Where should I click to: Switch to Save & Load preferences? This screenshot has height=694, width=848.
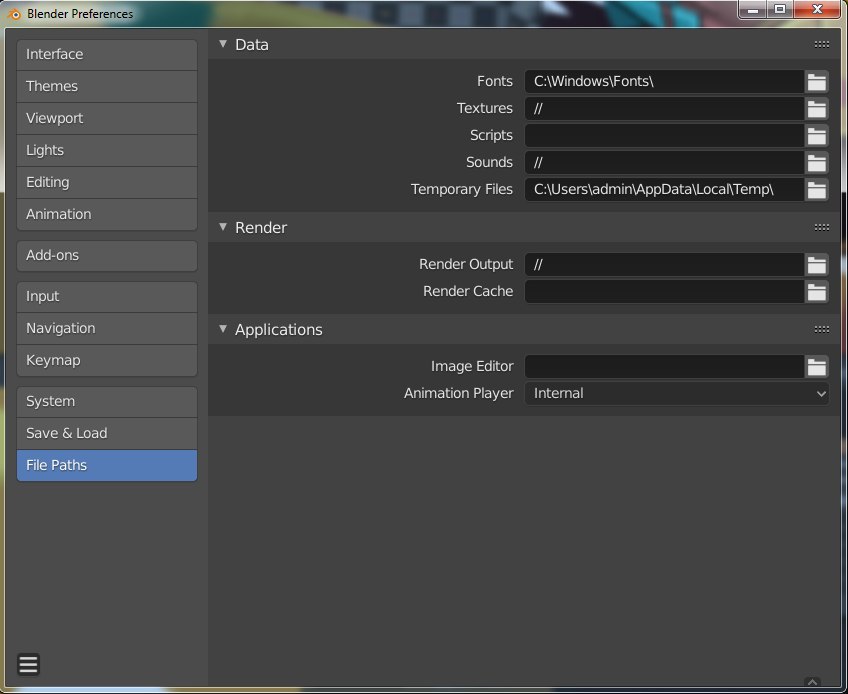(107, 433)
